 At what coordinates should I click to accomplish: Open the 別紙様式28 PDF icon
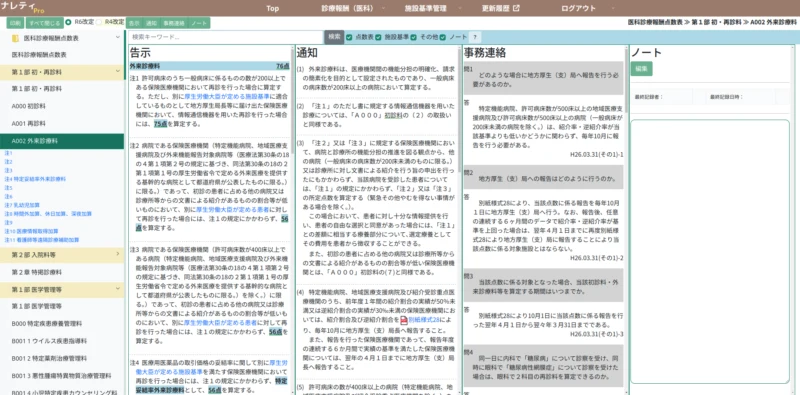point(404,320)
